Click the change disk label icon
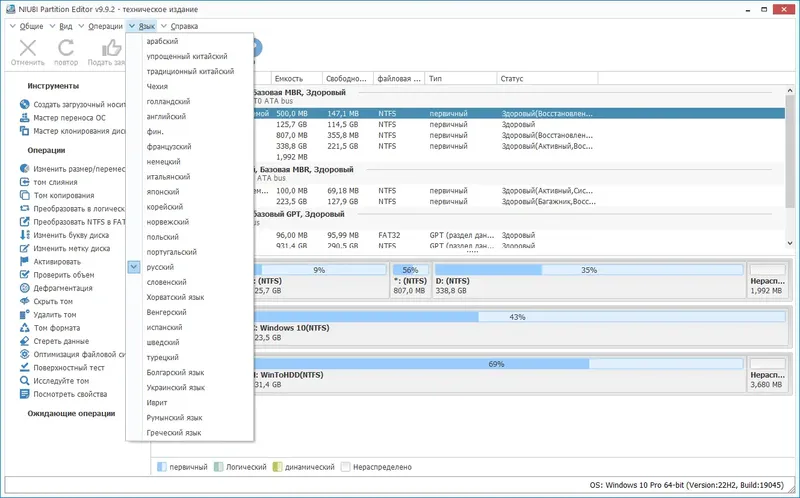 24,248
